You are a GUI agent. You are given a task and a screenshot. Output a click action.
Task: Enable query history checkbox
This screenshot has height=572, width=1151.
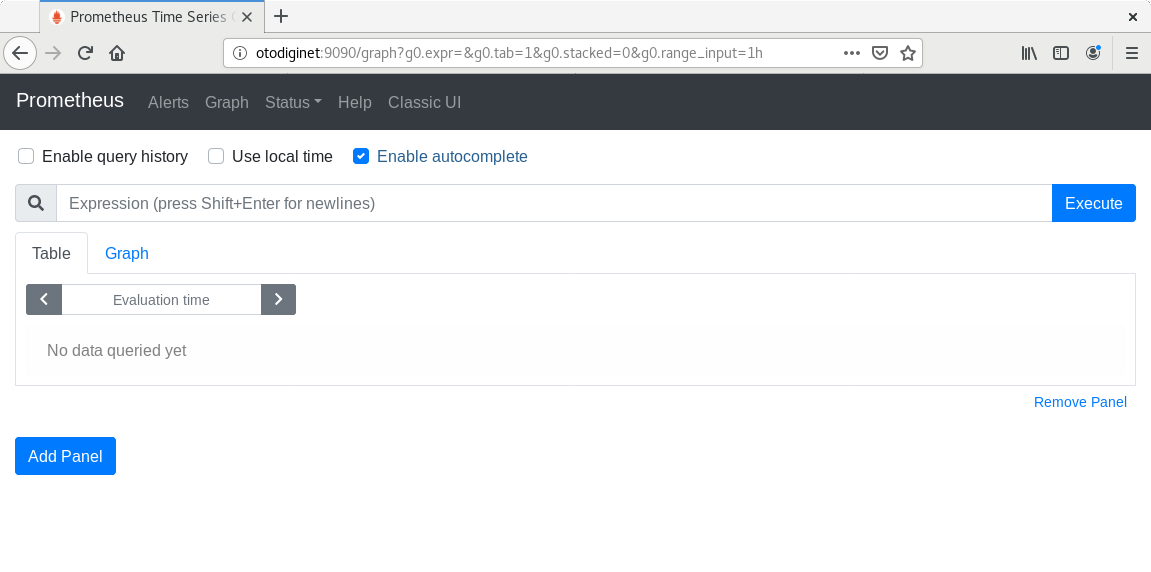(26, 156)
